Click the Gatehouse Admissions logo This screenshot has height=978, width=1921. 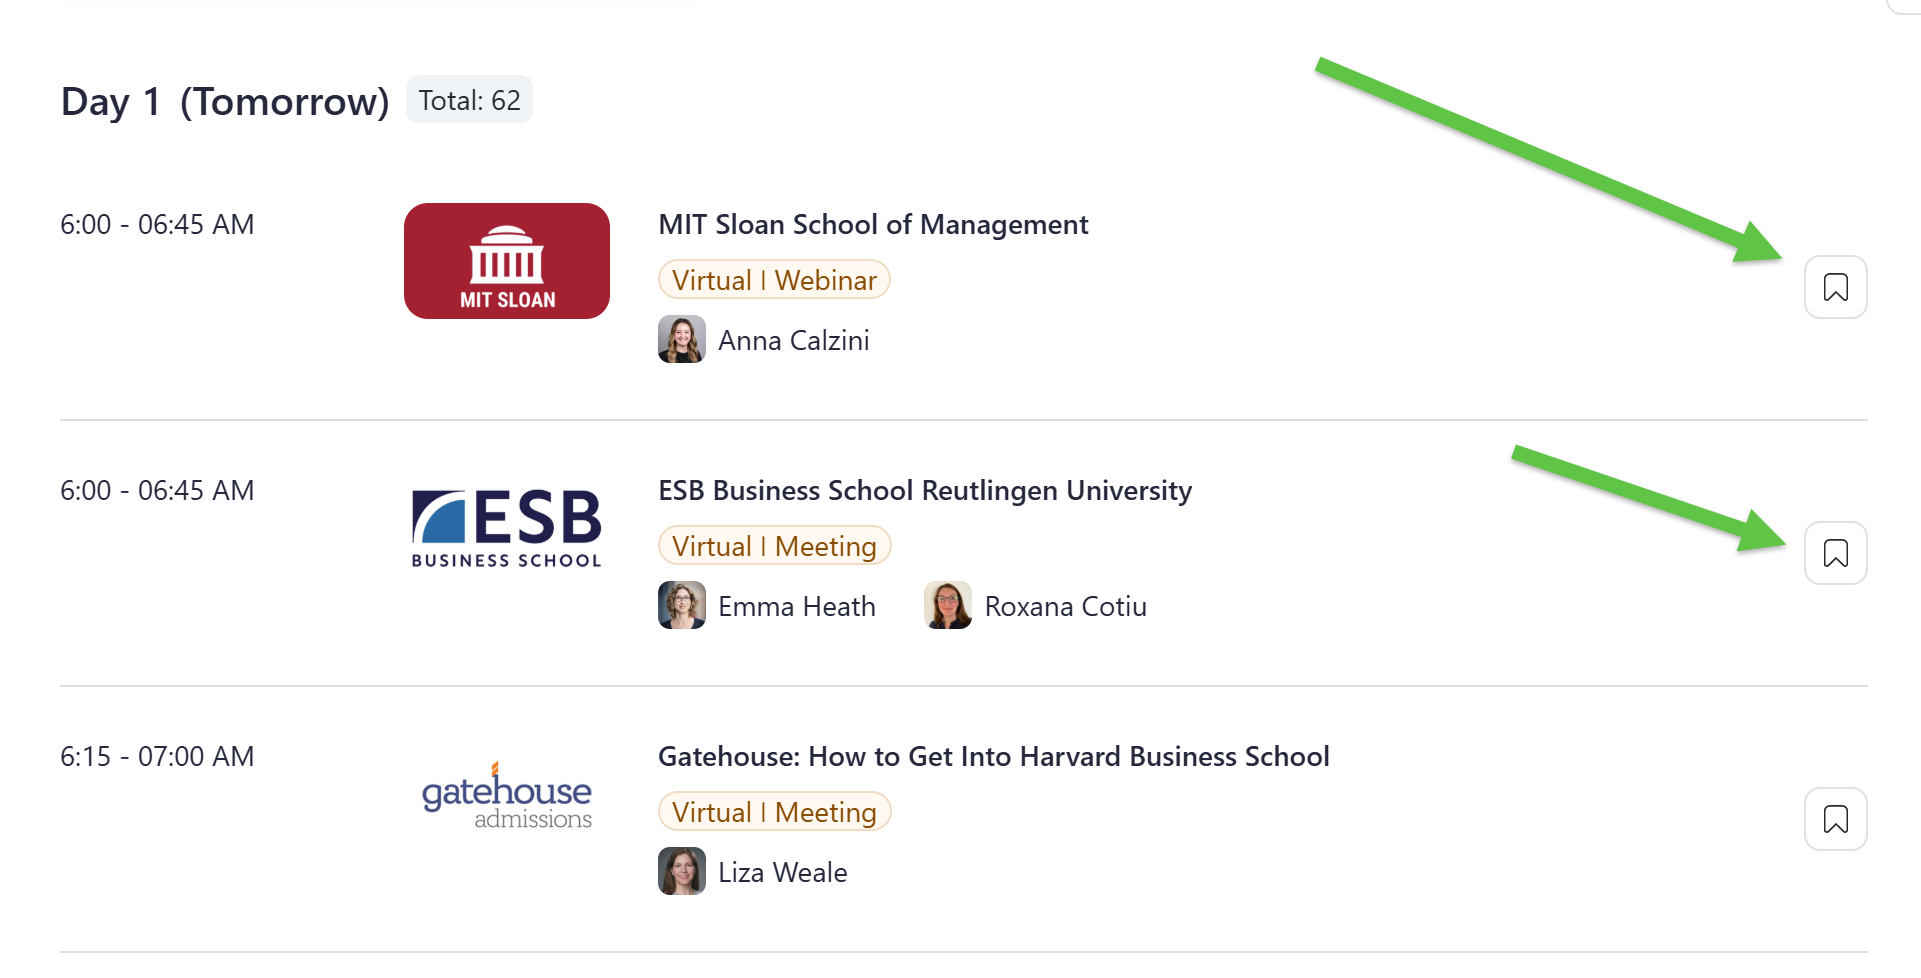[507, 795]
